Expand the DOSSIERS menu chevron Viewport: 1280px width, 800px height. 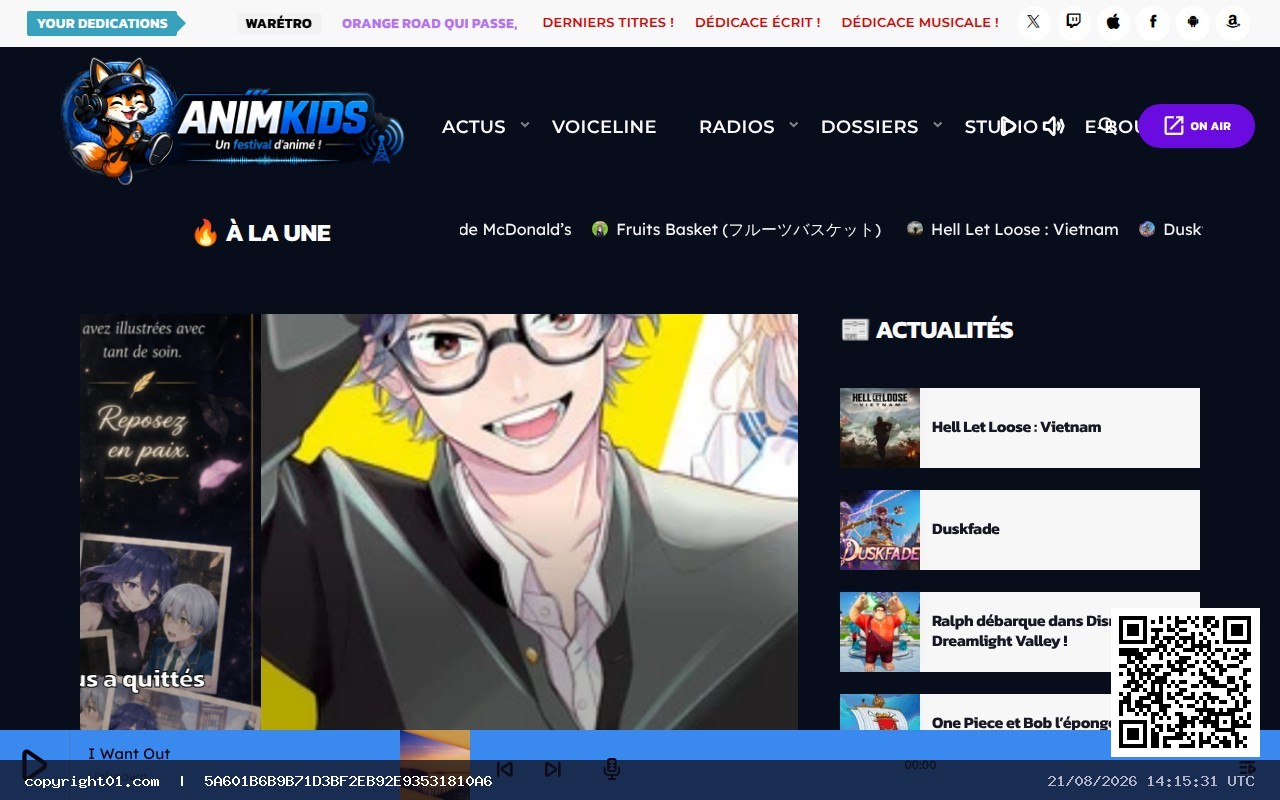(938, 125)
